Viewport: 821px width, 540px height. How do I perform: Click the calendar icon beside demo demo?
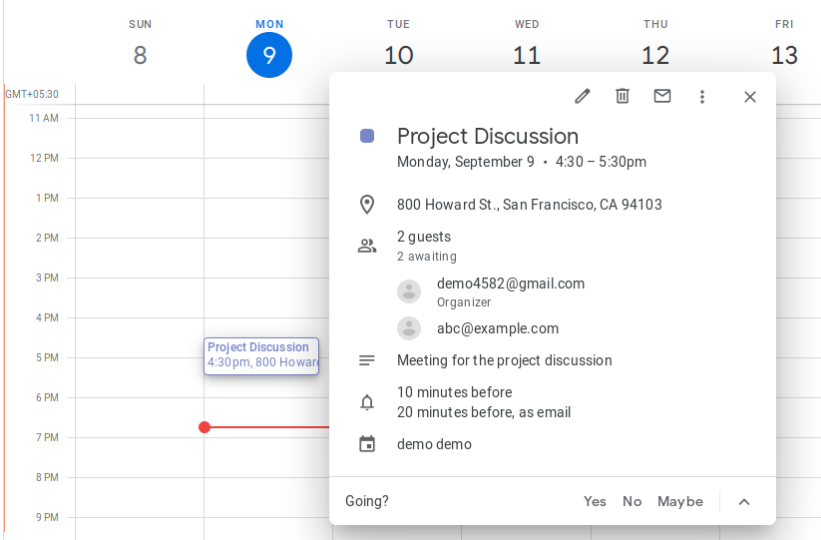point(367,444)
